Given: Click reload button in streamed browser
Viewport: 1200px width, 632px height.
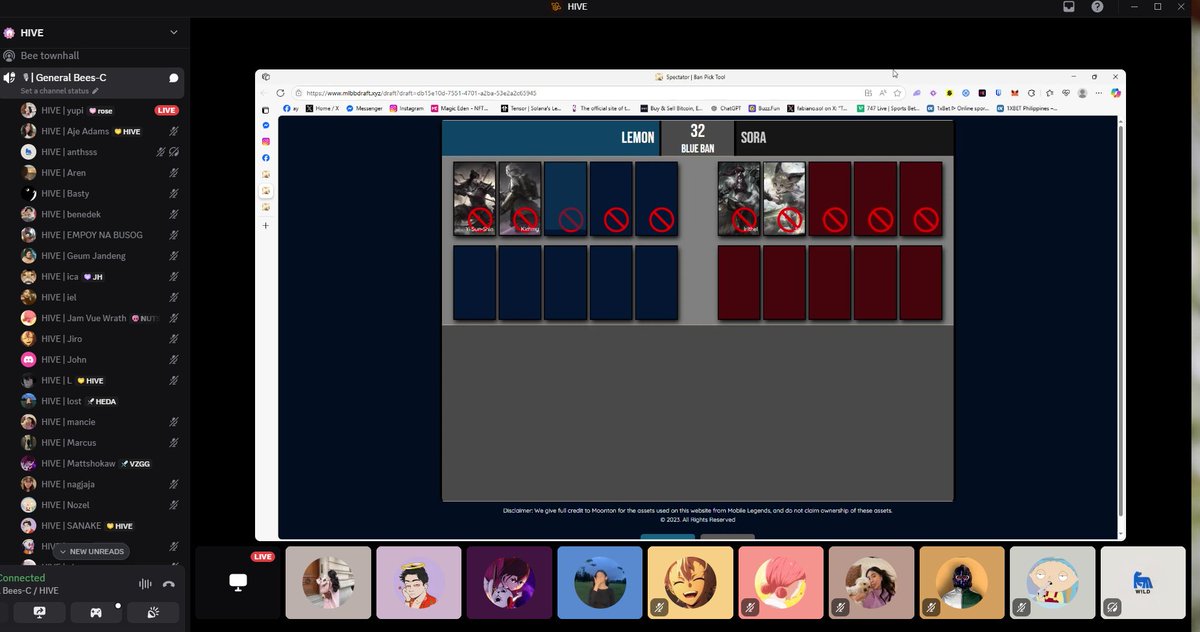Looking at the screenshot, I should pyautogui.click(x=280, y=93).
